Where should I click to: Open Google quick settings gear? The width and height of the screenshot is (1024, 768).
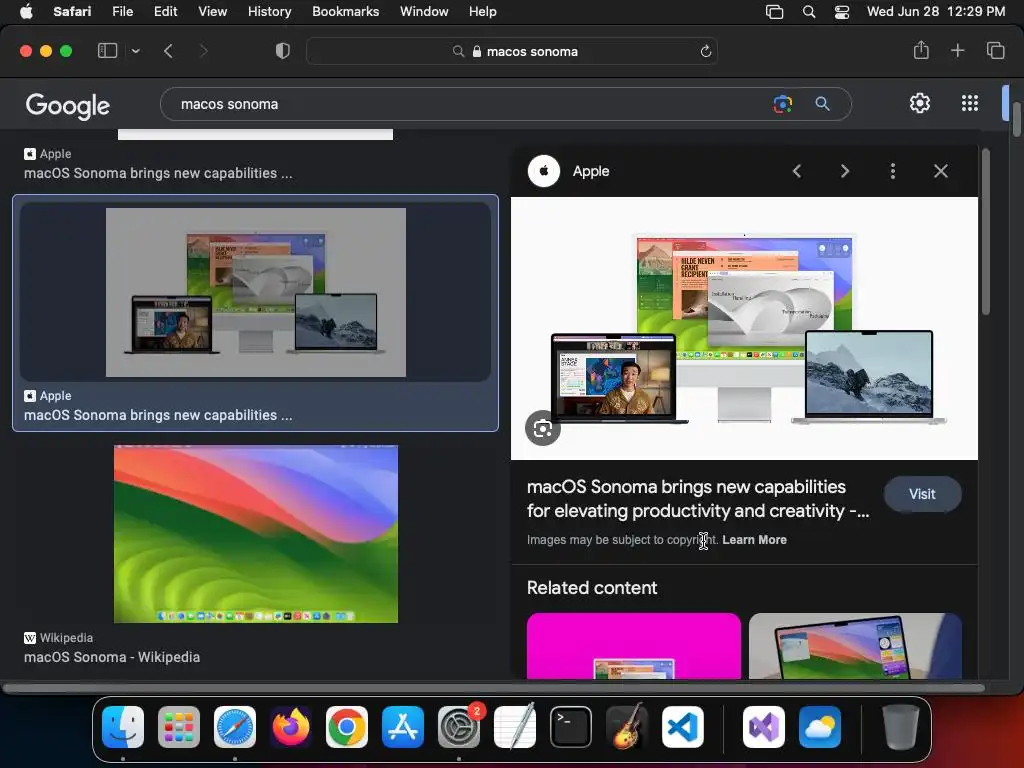tap(920, 103)
